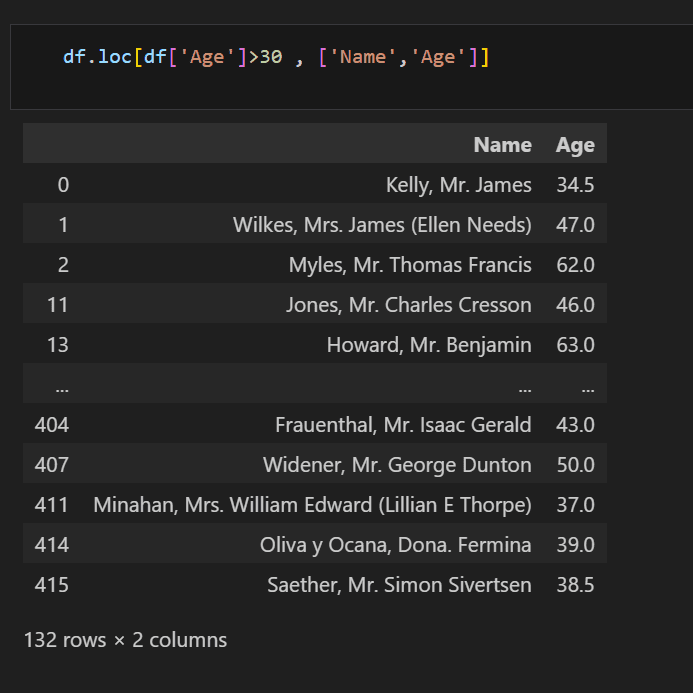The width and height of the screenshot is (693, 693).
Task: Select the Age column header
Action: click(x=575, y=145)
